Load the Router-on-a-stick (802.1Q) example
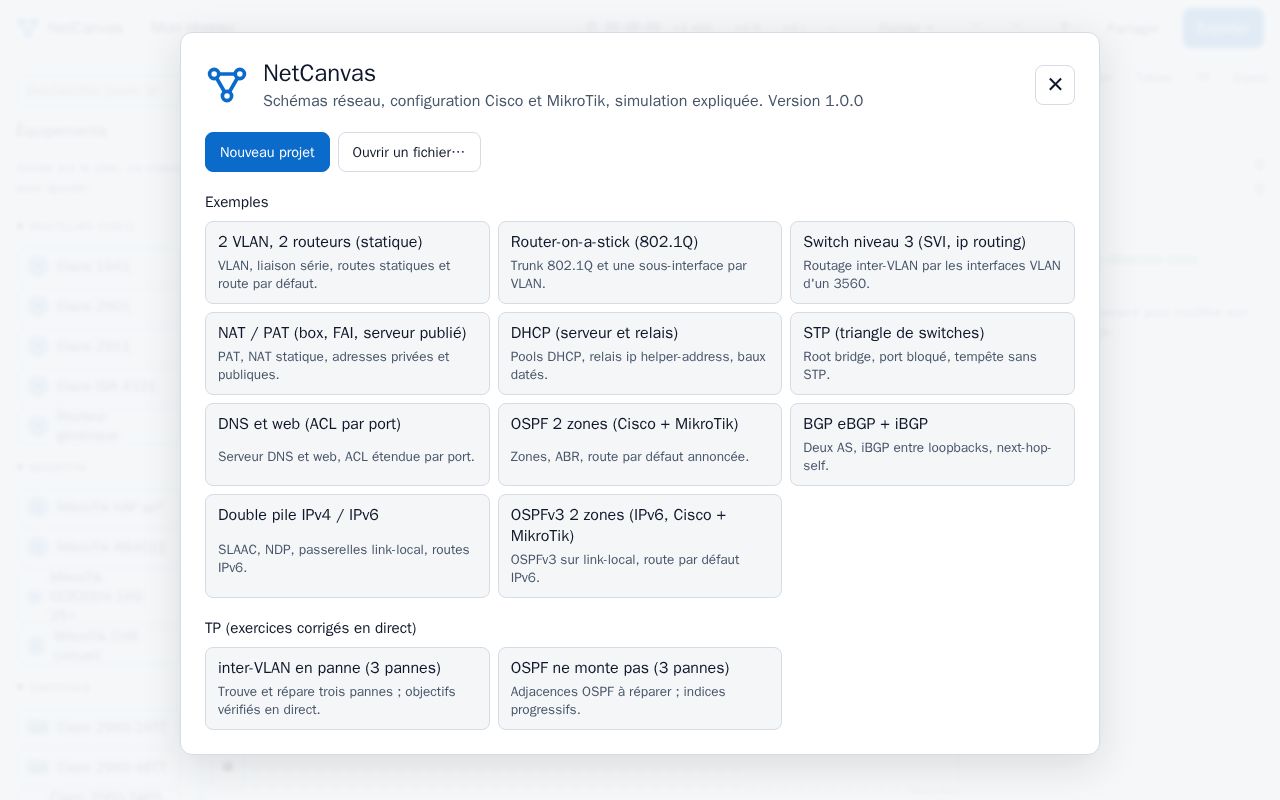The image size is (1280, 800). (x=640, y=262)
